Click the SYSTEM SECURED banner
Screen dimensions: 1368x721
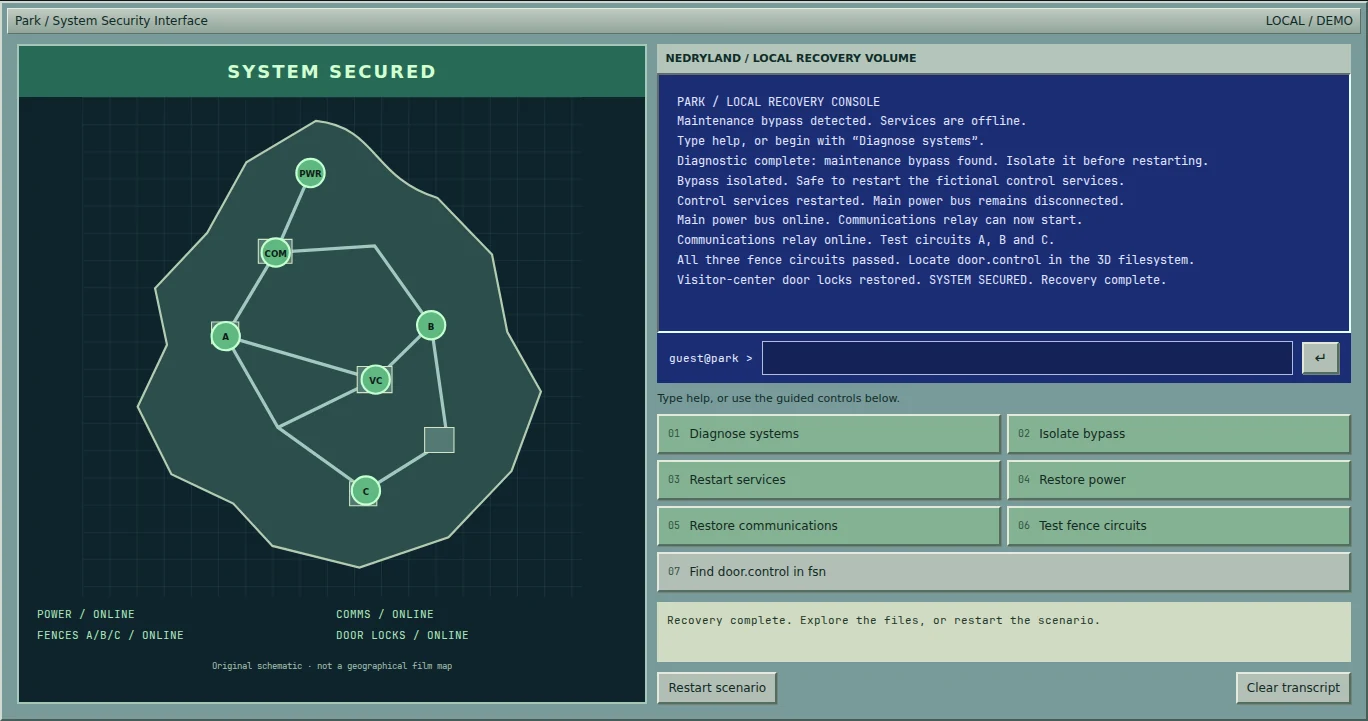point(332,72)
